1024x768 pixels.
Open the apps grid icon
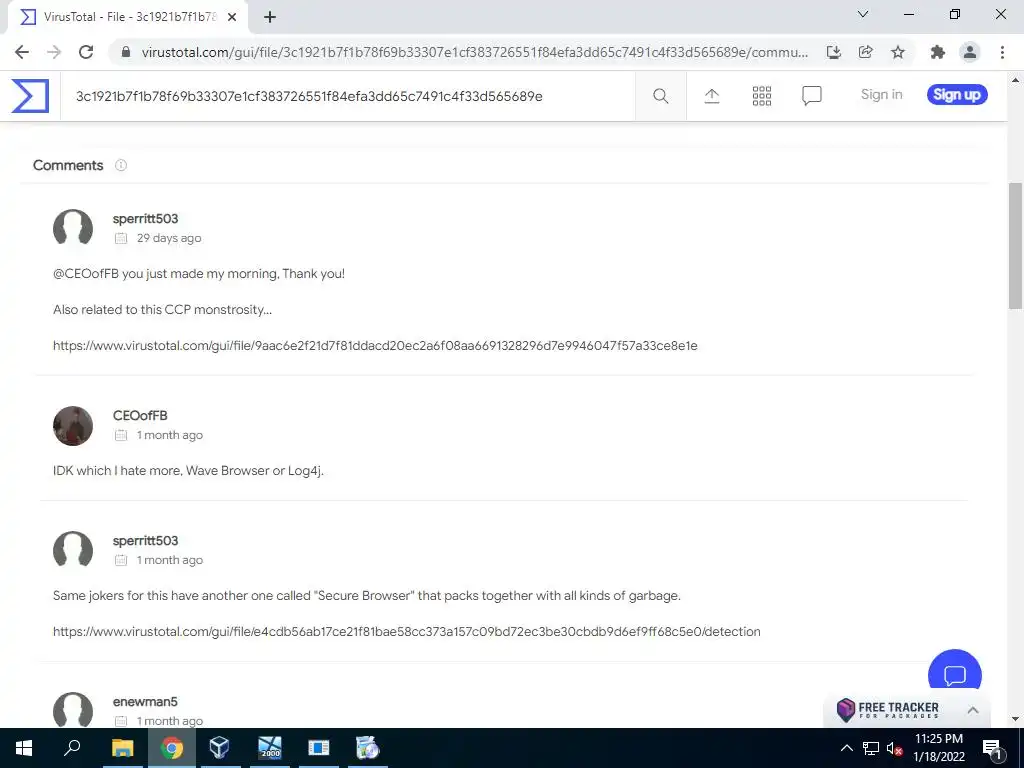(x=761, y=96)
